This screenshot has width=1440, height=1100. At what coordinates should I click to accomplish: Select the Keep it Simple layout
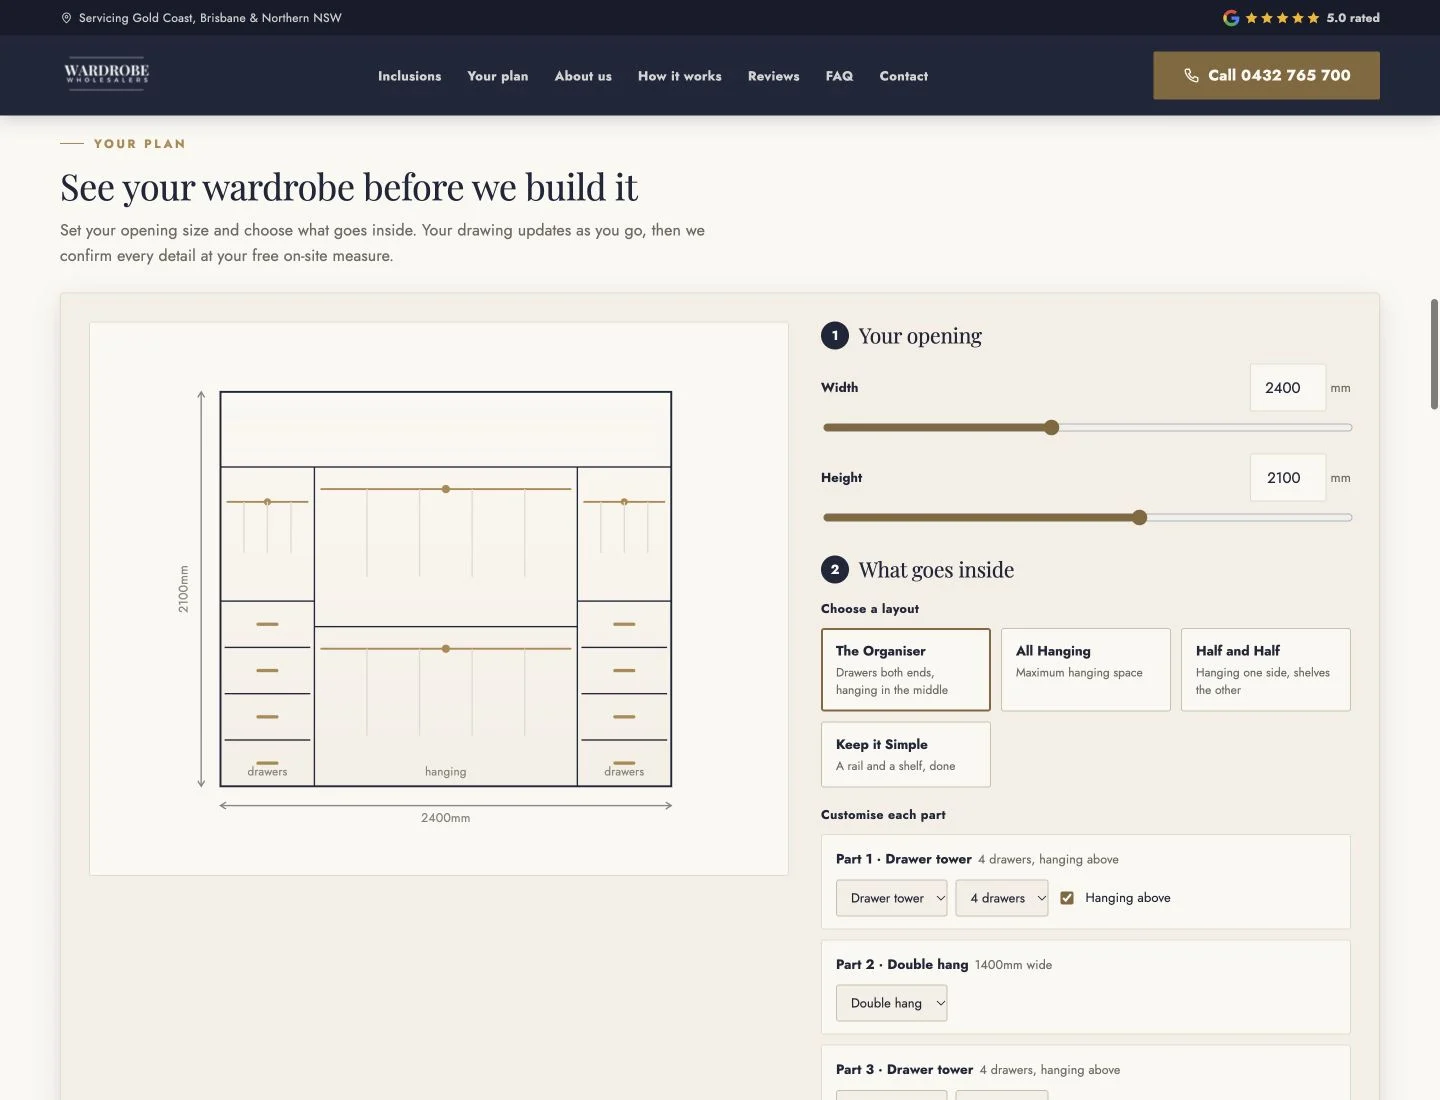tap(906, 755)
